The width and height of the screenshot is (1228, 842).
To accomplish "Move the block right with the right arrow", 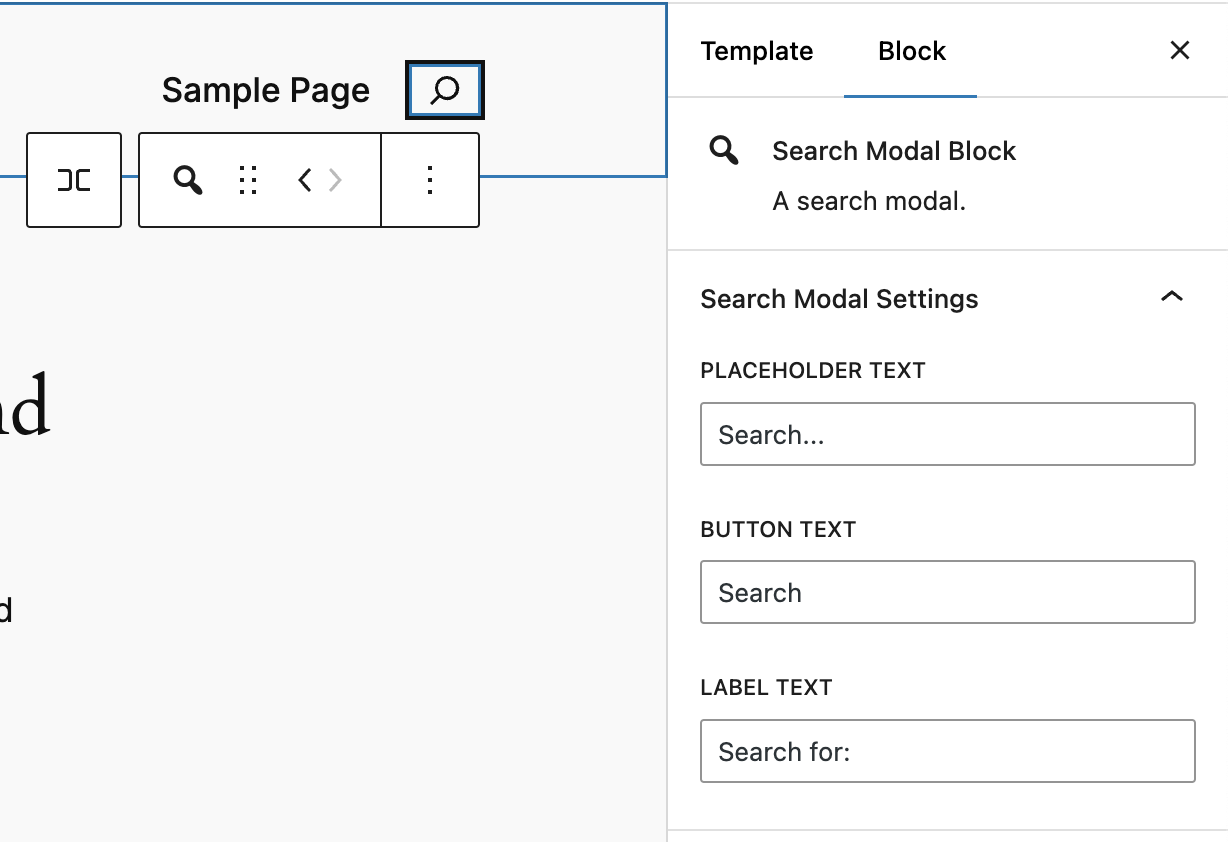I will coord(336,180).
